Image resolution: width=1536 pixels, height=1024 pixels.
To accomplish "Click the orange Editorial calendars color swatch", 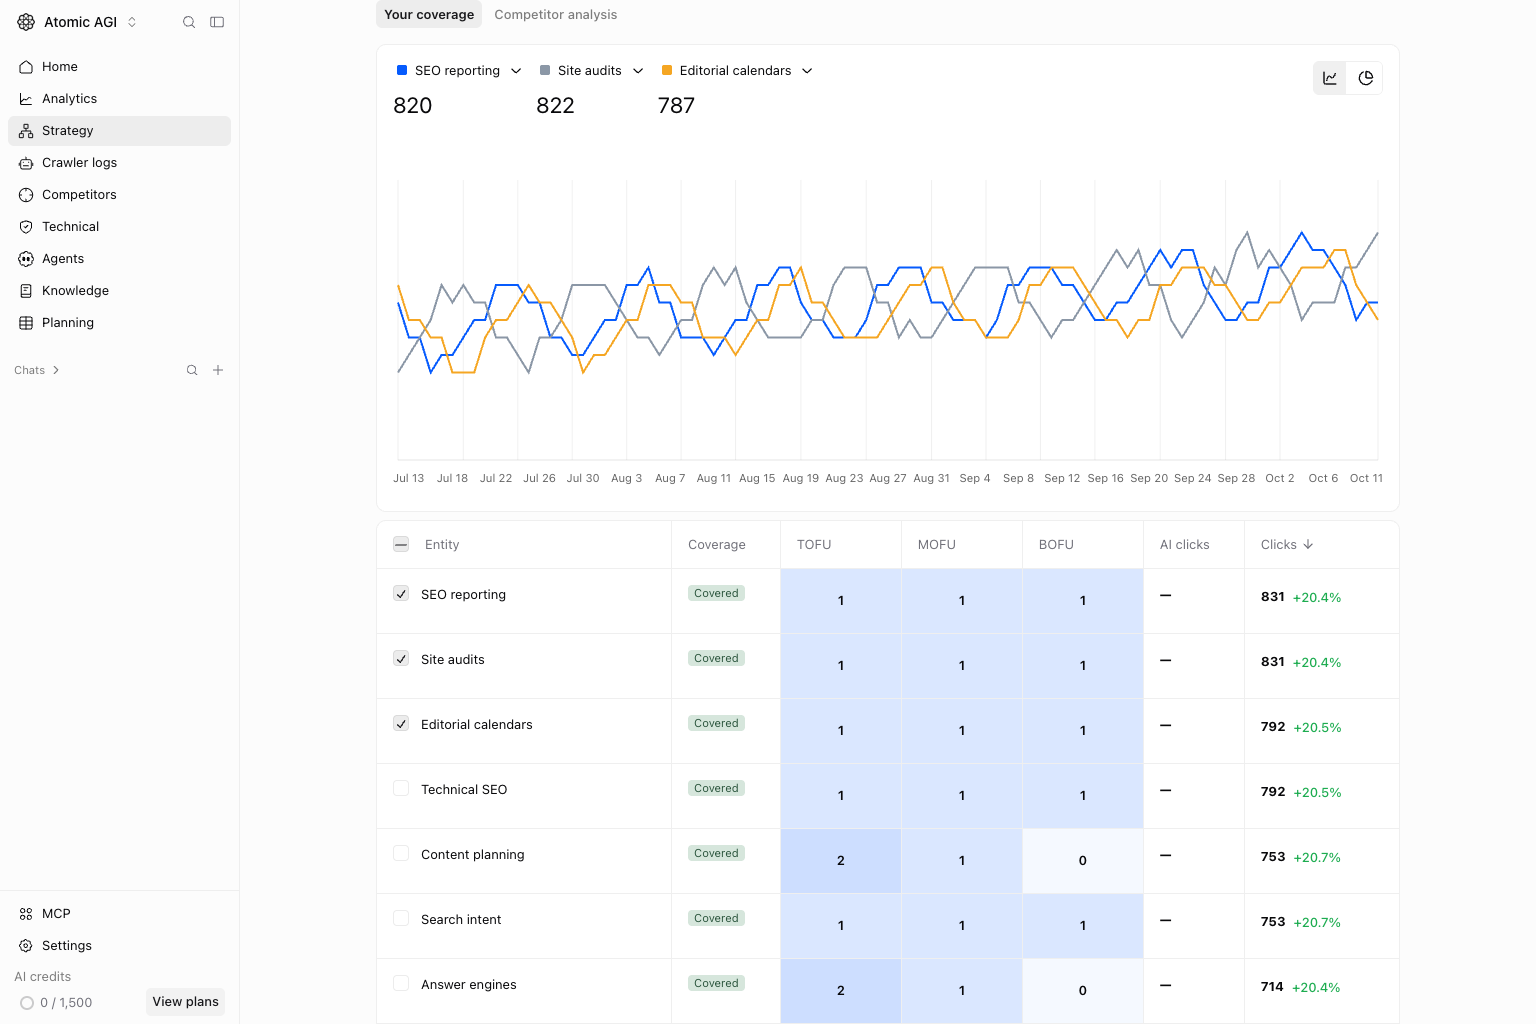I will coord(667,70).
